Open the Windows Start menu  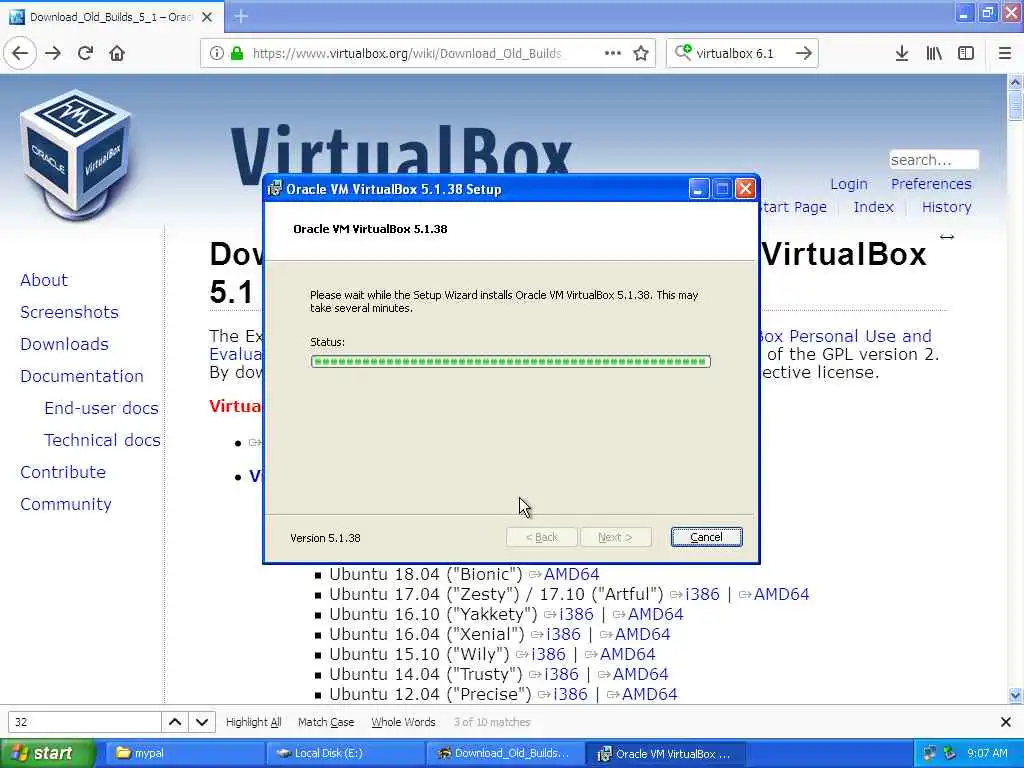(x=46, y=753)
